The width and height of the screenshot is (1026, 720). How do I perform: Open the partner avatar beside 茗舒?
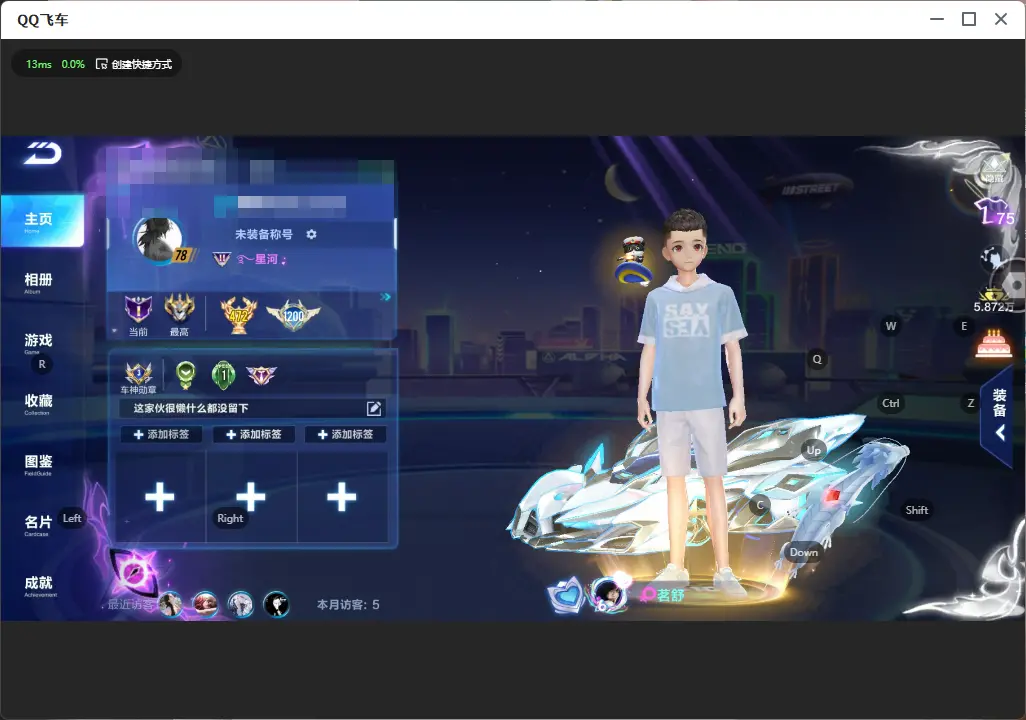[609, 594]
